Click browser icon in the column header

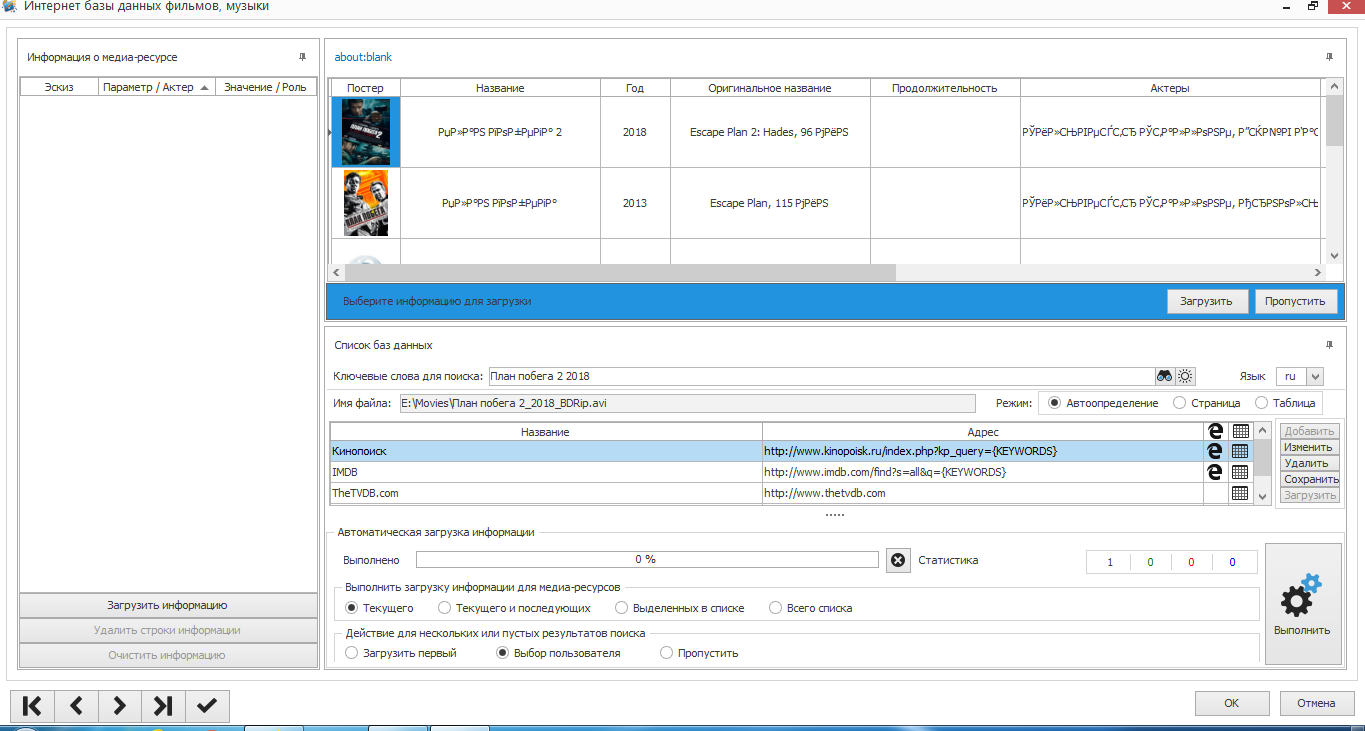1215,431
